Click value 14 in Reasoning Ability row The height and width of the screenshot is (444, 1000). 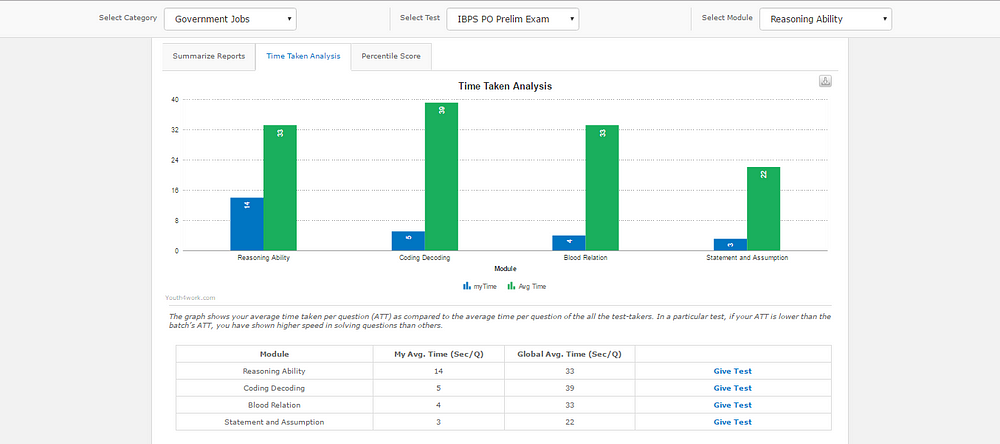click(x=438, y=371)
